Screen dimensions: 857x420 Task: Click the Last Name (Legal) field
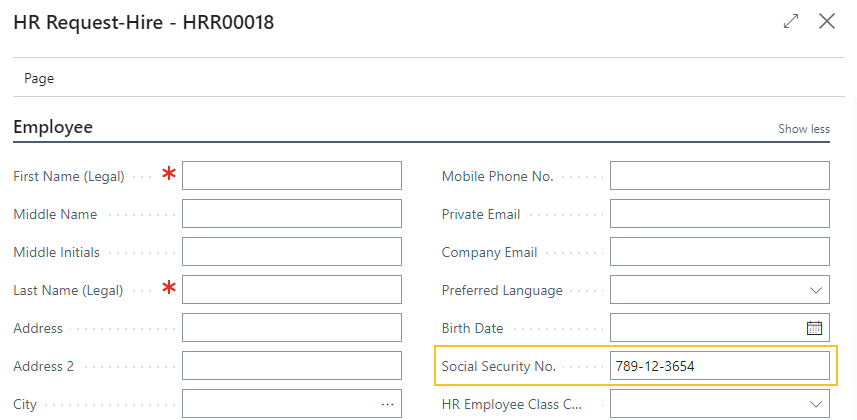point(291,290)
